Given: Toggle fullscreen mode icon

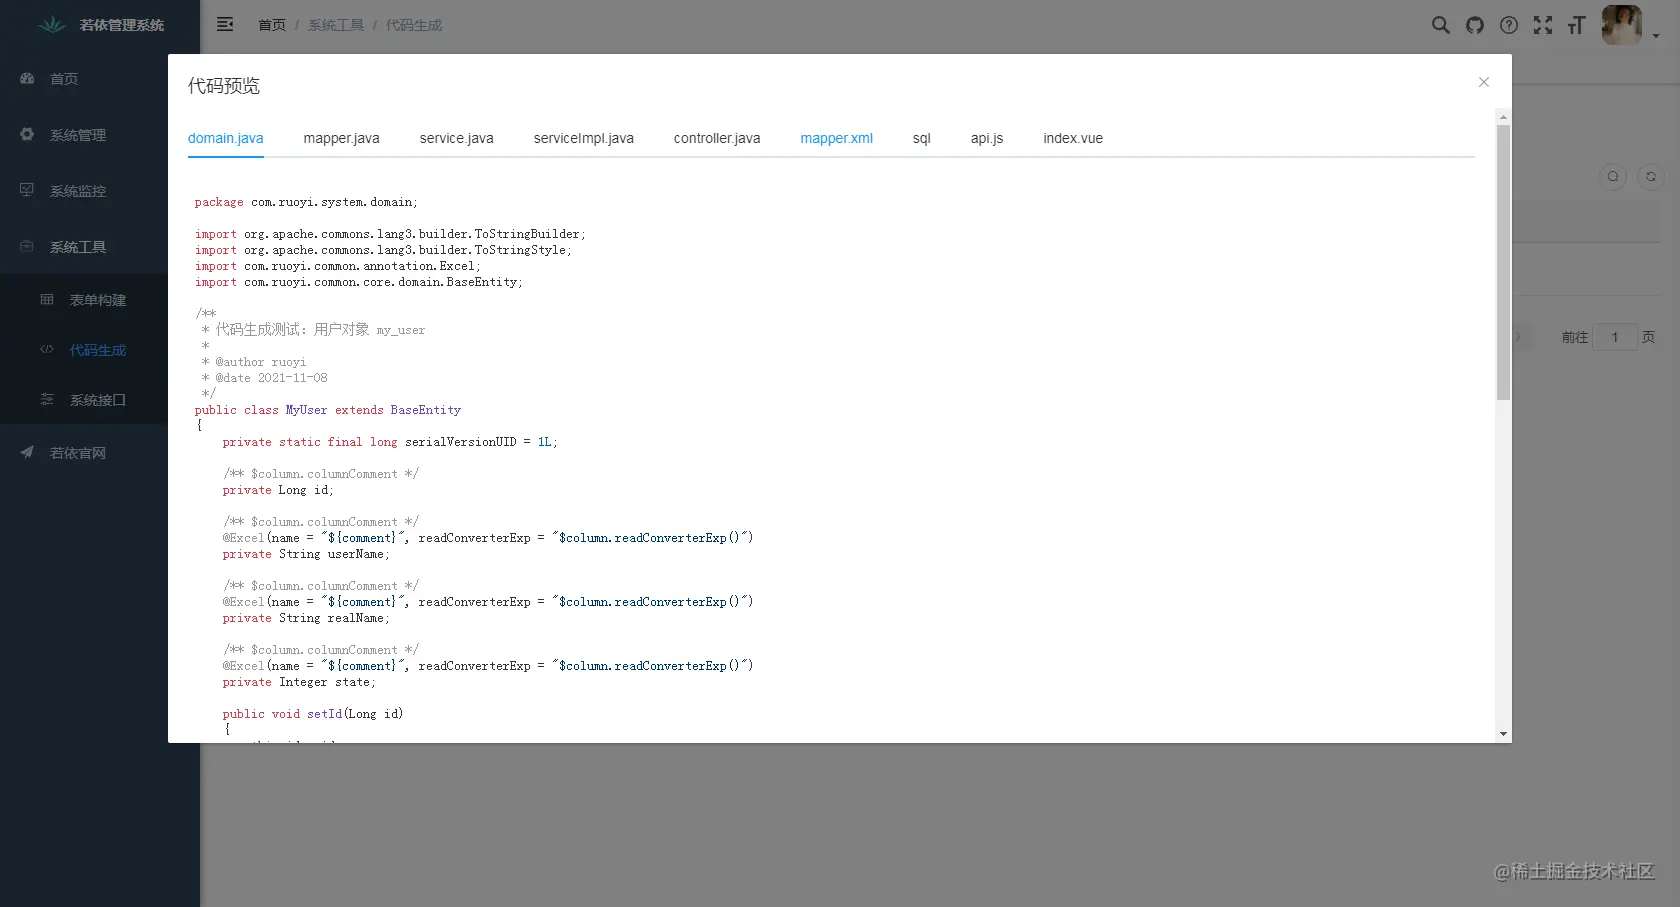Looking at the screenshot, I should click(1543, 25).
